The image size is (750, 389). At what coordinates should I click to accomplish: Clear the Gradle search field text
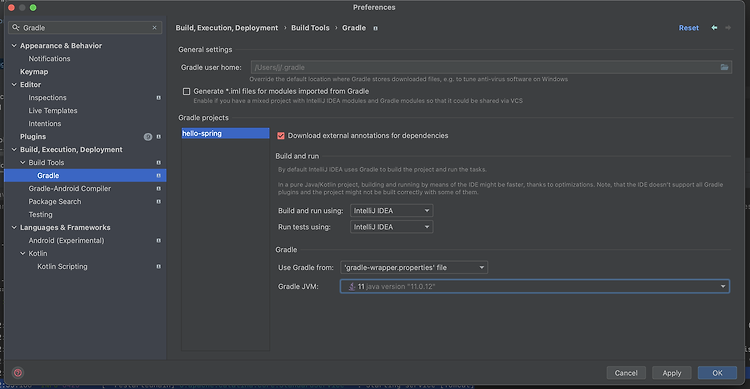(154, 28)
